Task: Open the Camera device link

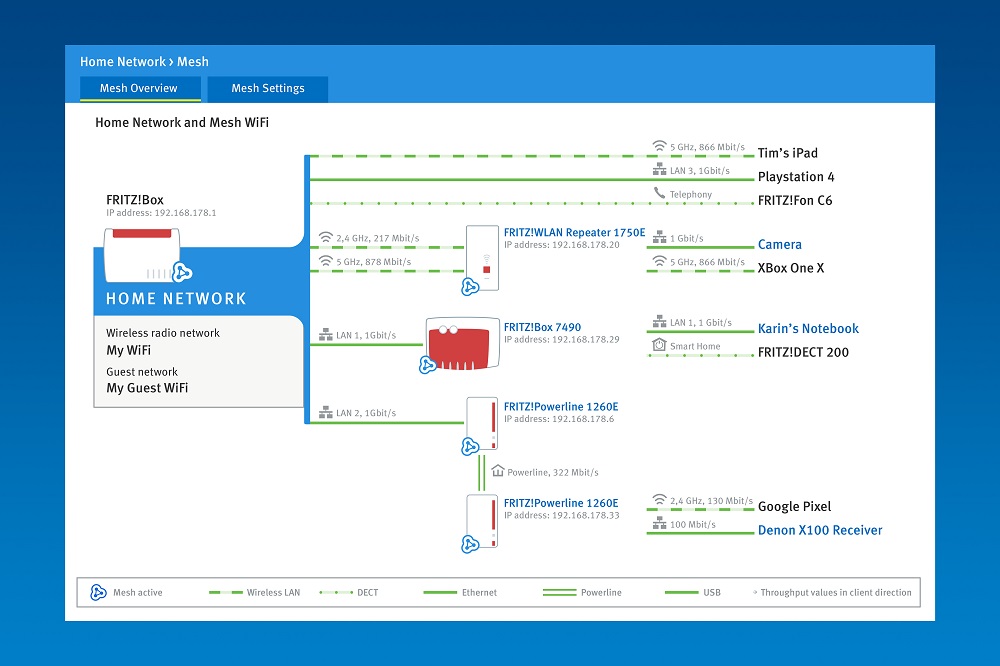Action: (779, 244)
